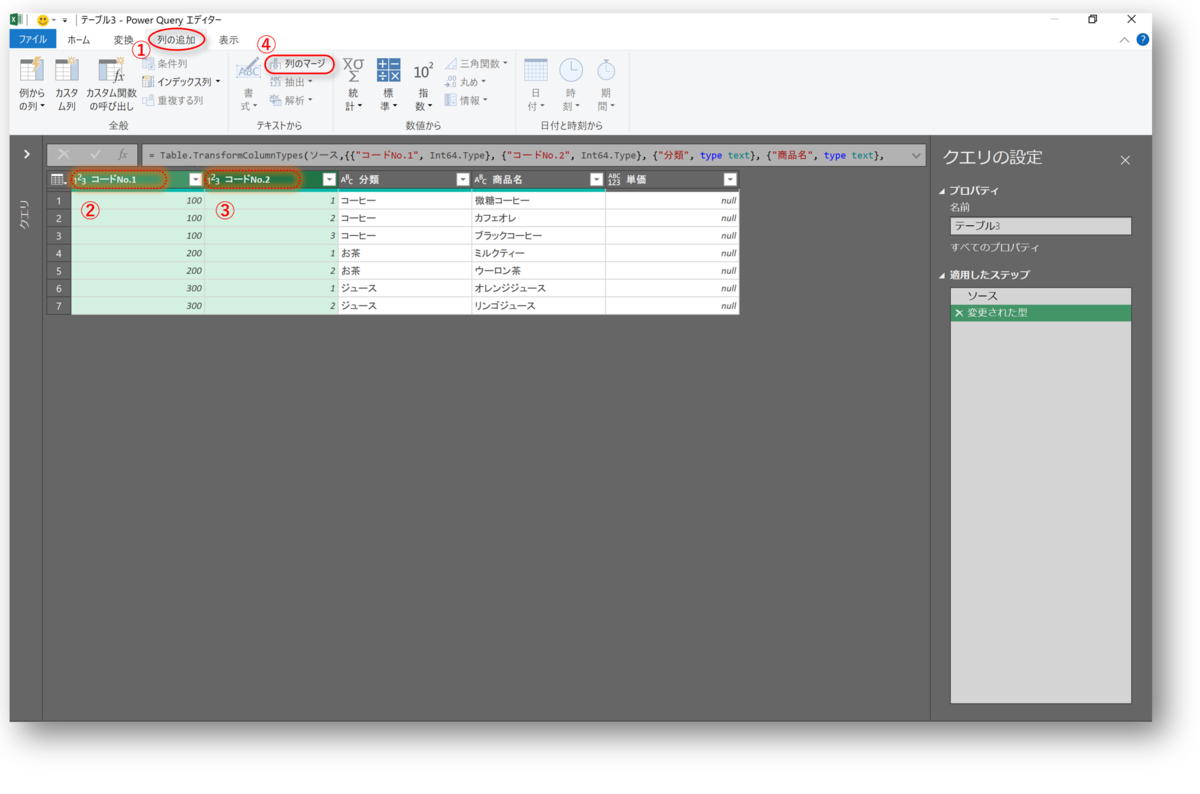1200x794 pixels.
Task: Open the Trigonometry (三角関数) dropdown
Action: [476, 63]
